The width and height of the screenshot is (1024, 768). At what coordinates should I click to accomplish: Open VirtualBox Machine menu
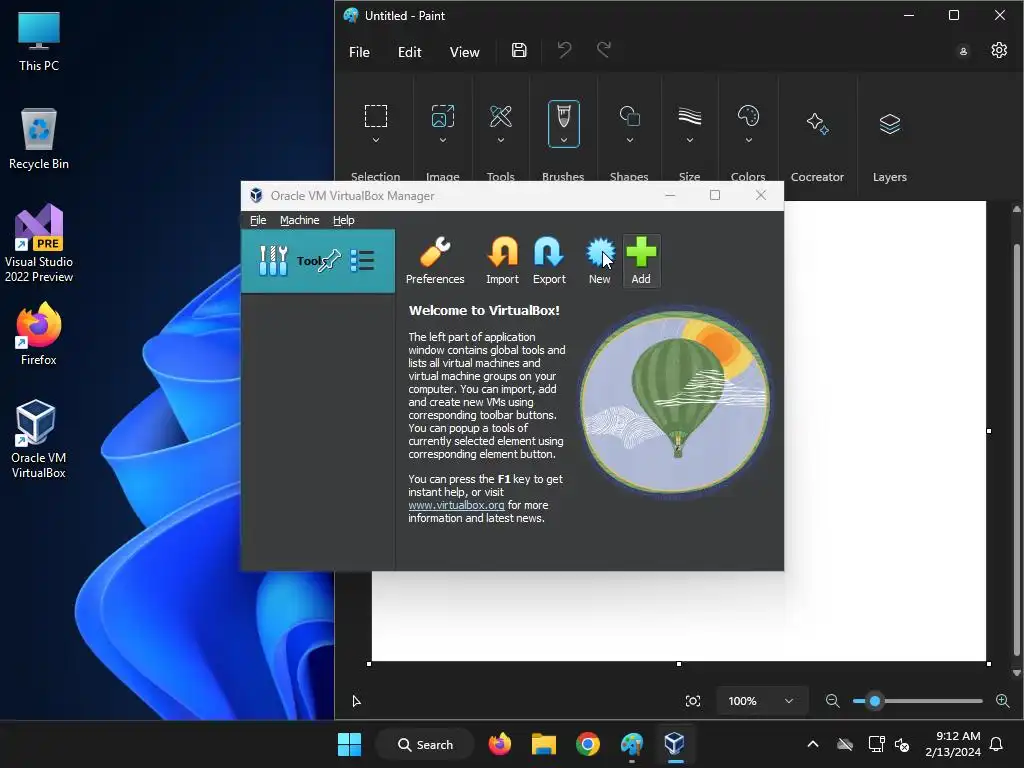click(300, 220)
